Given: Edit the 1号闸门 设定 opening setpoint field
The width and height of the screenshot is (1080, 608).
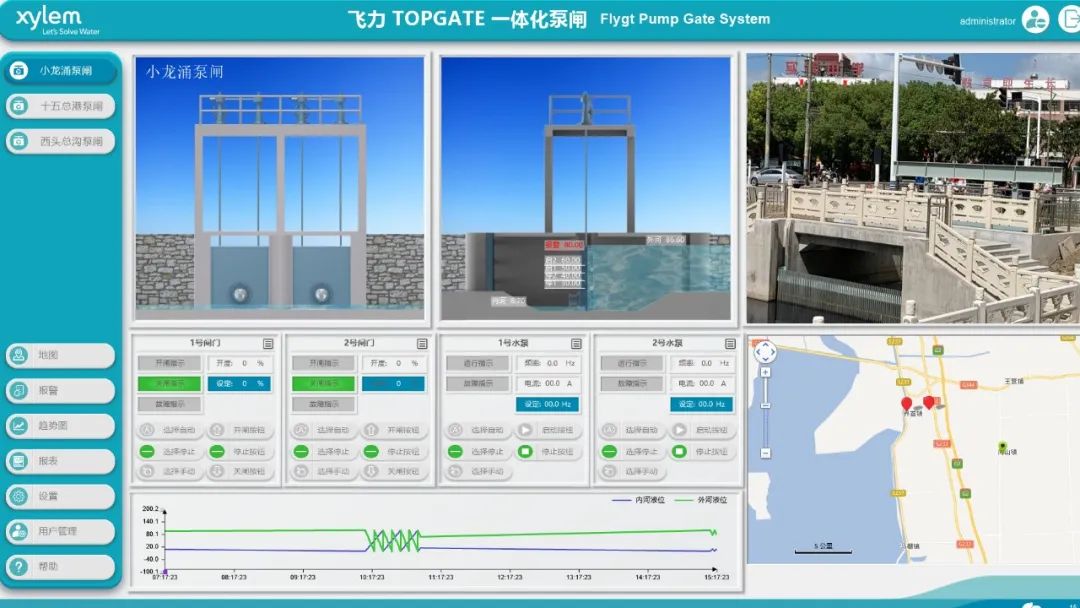Looking at the screenshot, I should tap(239, 384).
